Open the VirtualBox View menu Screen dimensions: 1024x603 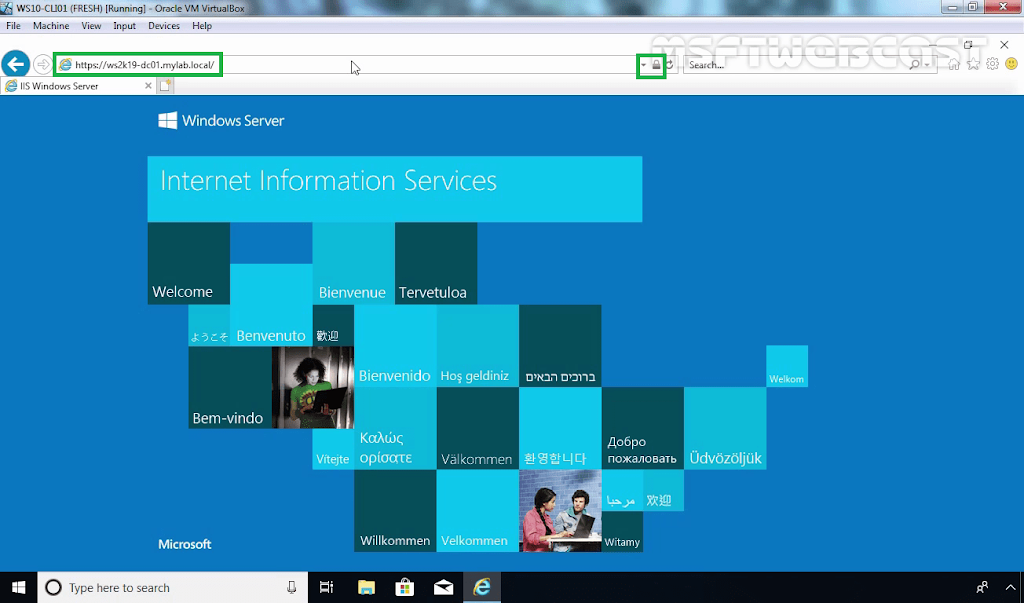91,25
